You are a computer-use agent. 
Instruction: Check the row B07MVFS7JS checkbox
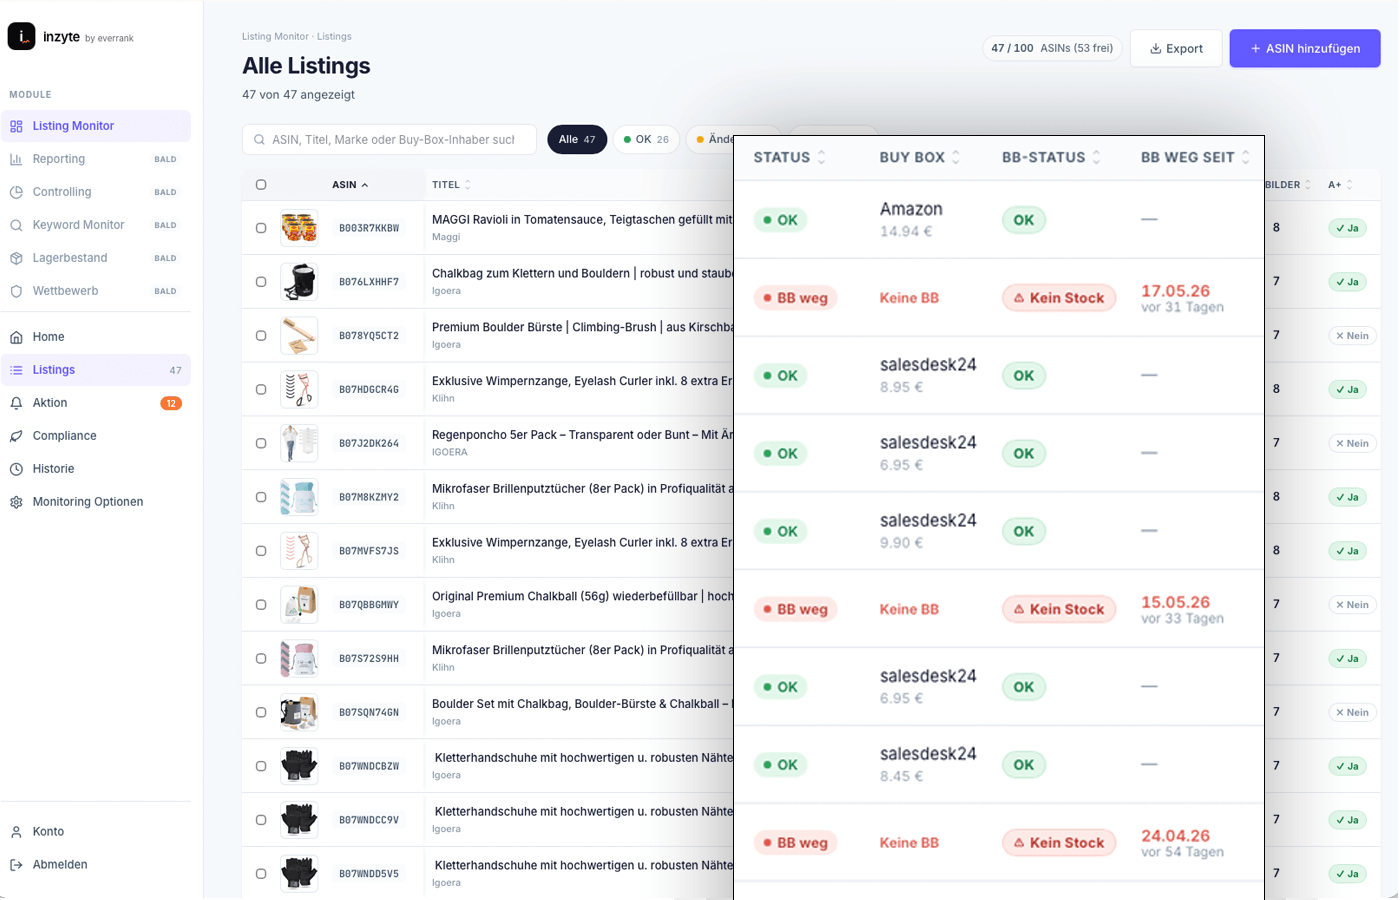[x=261, y=551]
